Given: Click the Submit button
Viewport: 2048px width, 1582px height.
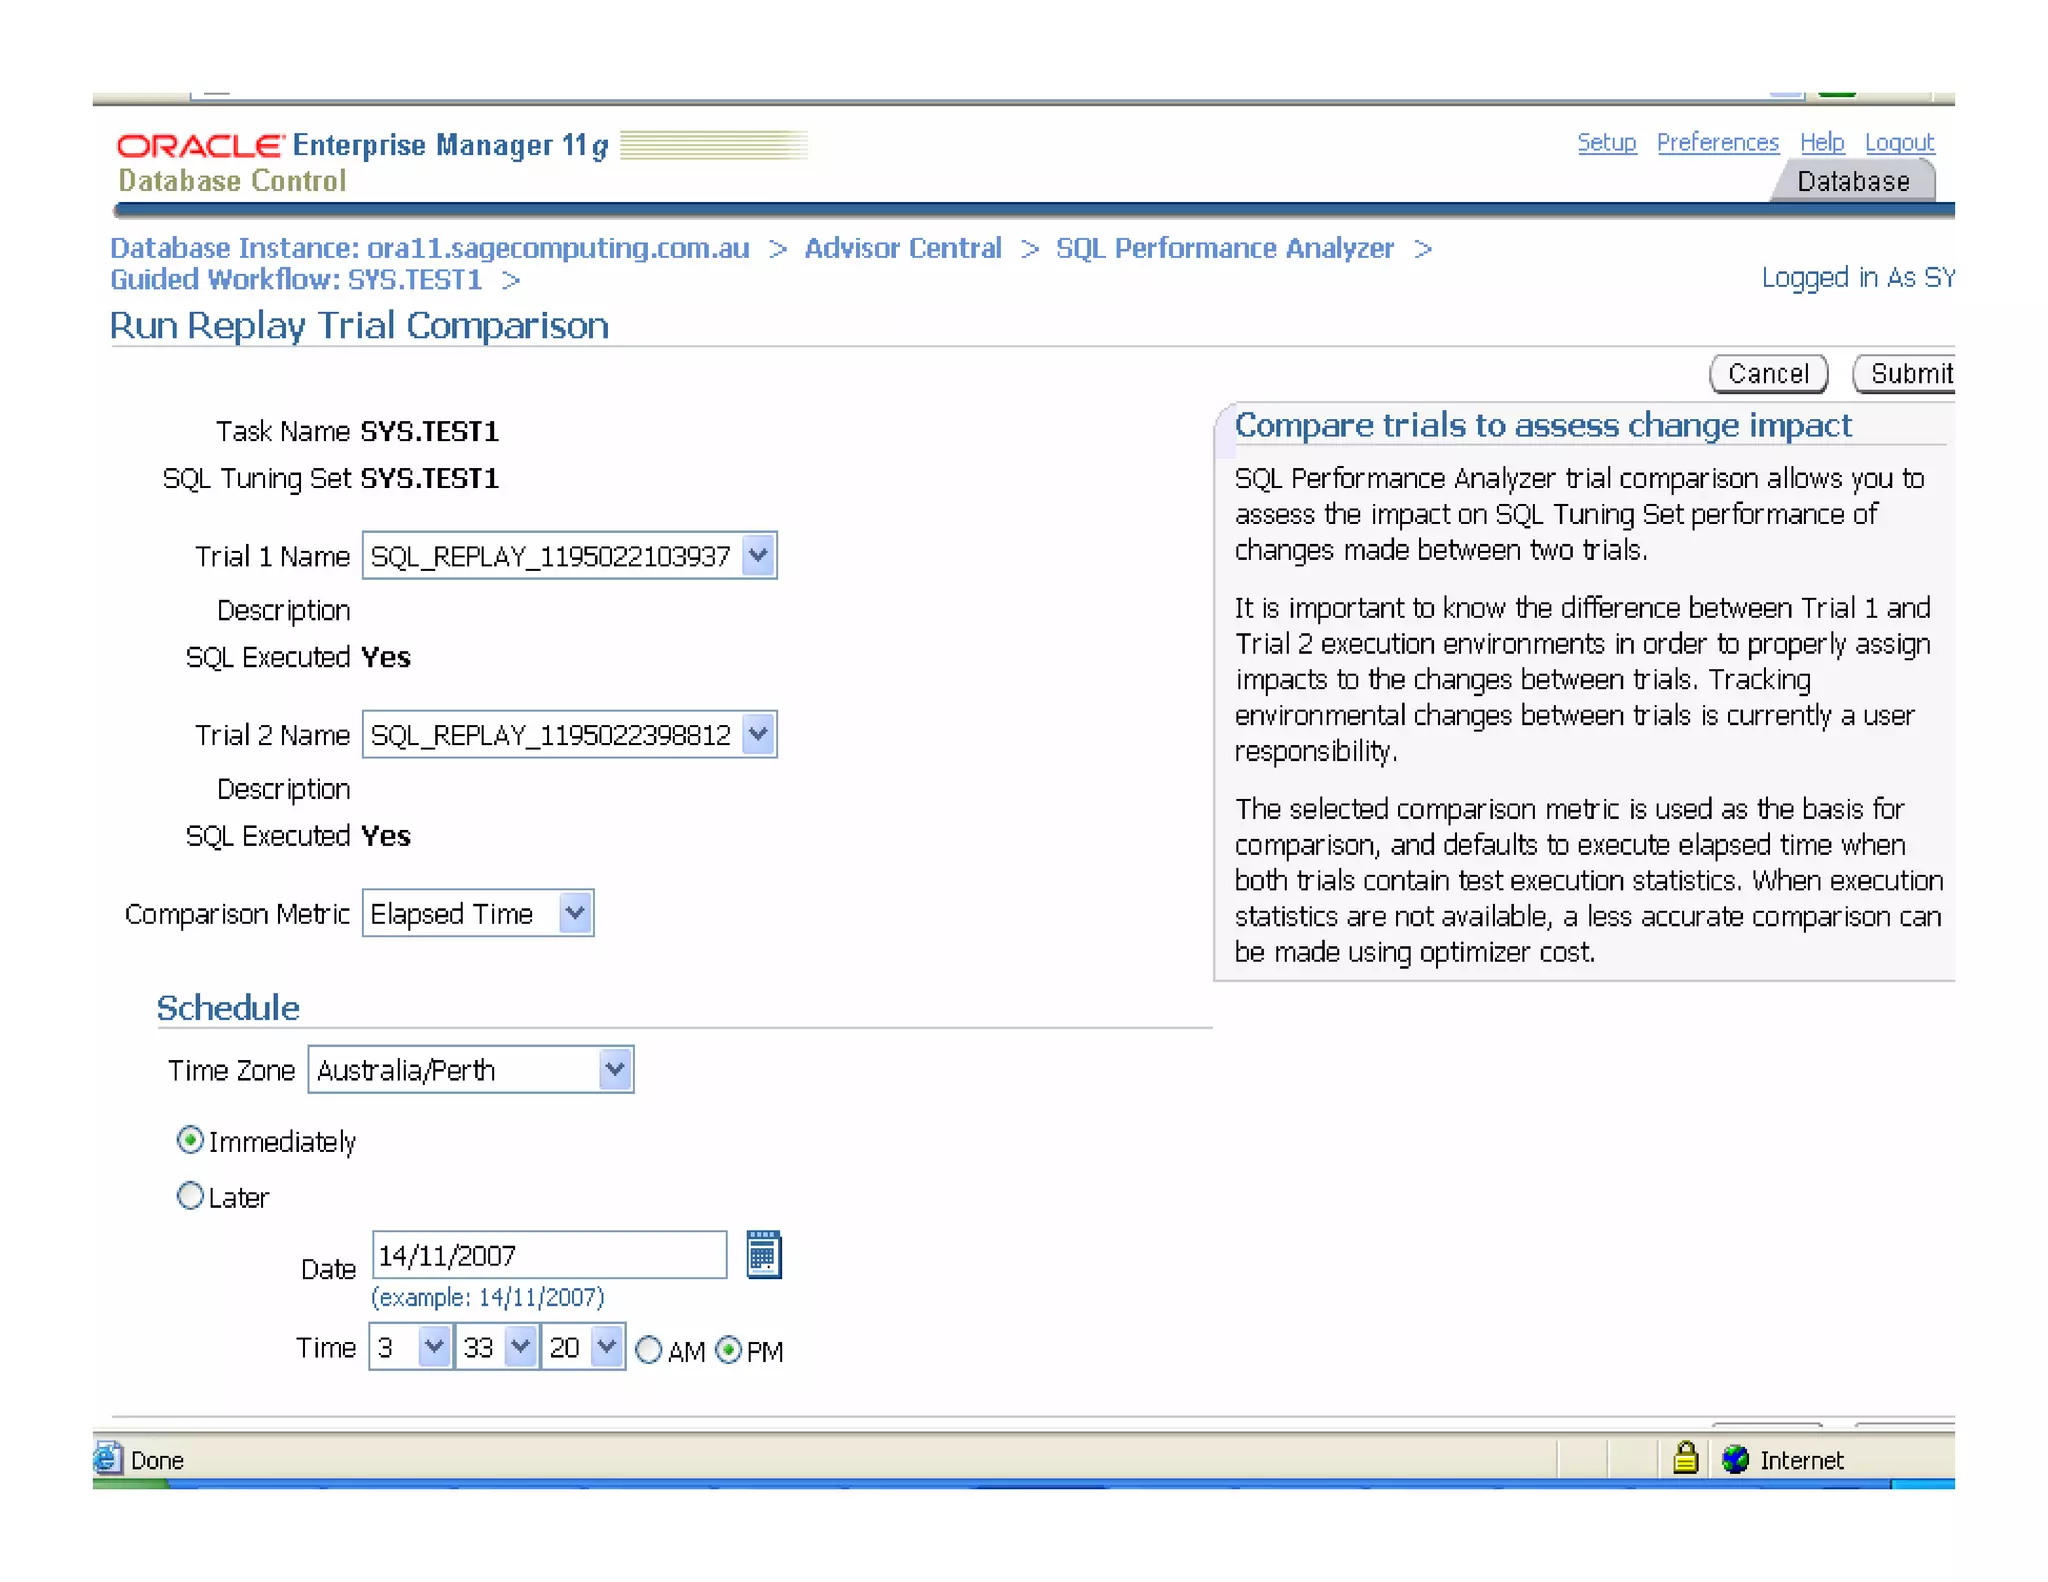Looking at the screenshot, I should click(1905, 373).
